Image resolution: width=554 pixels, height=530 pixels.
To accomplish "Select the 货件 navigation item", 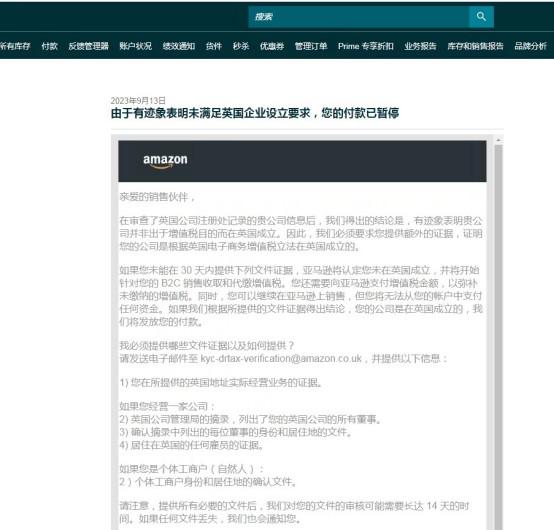I will [x=214, y=46].
